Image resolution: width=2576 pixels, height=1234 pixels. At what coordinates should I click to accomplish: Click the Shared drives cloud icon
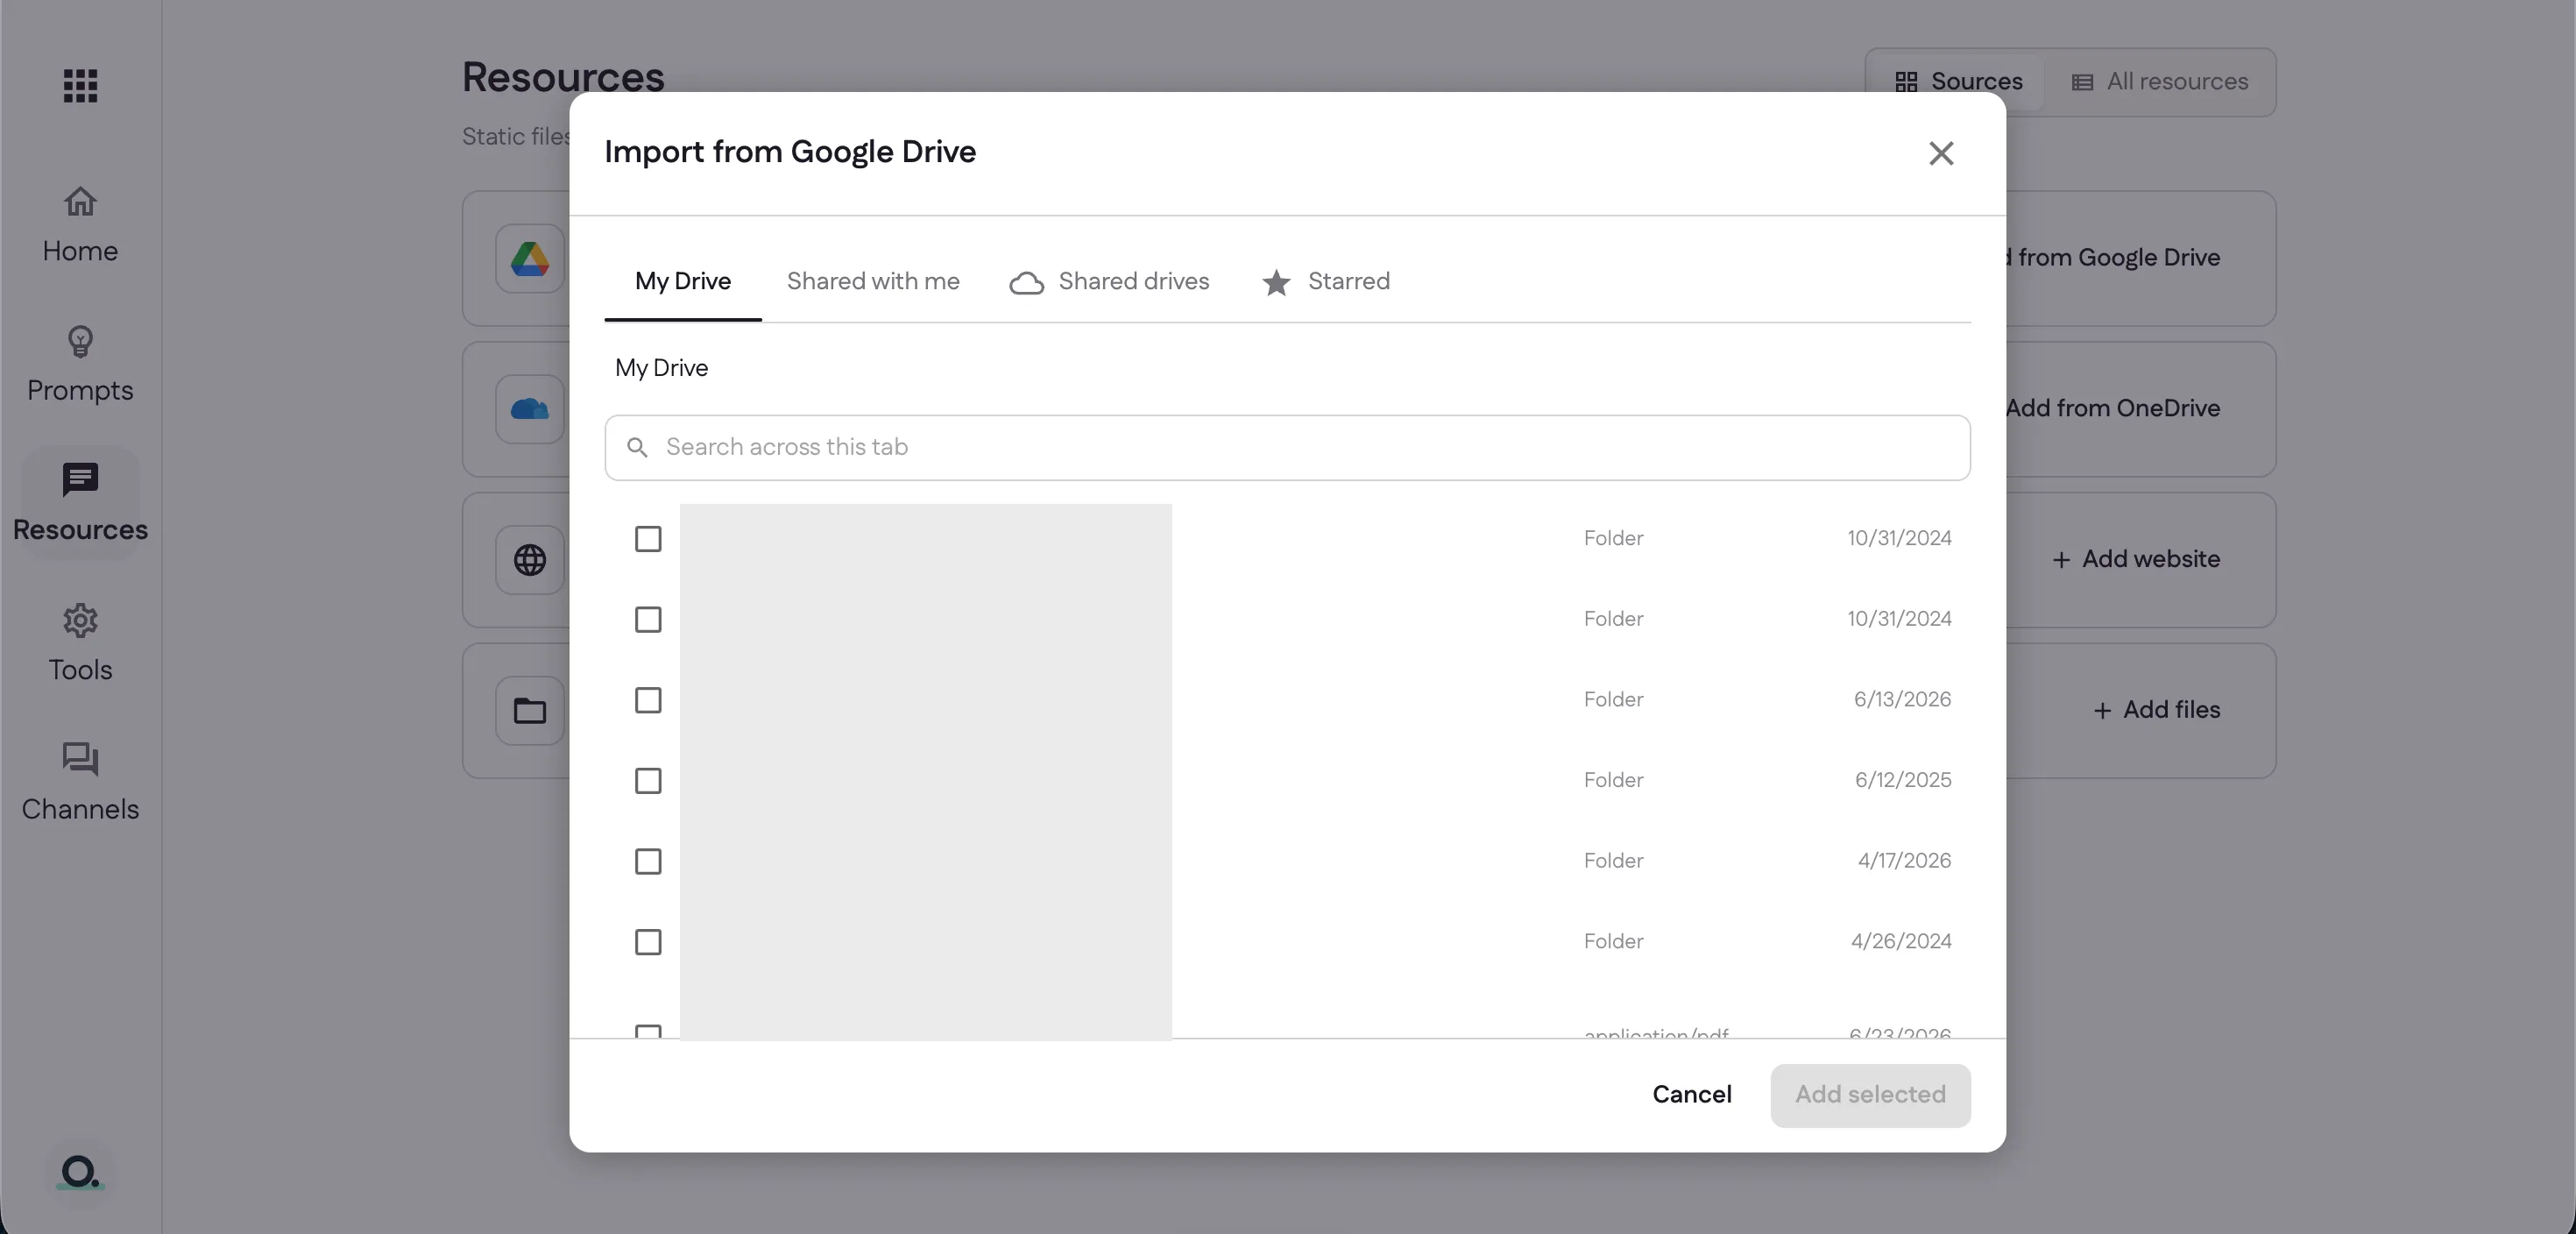click(1026, 283)
